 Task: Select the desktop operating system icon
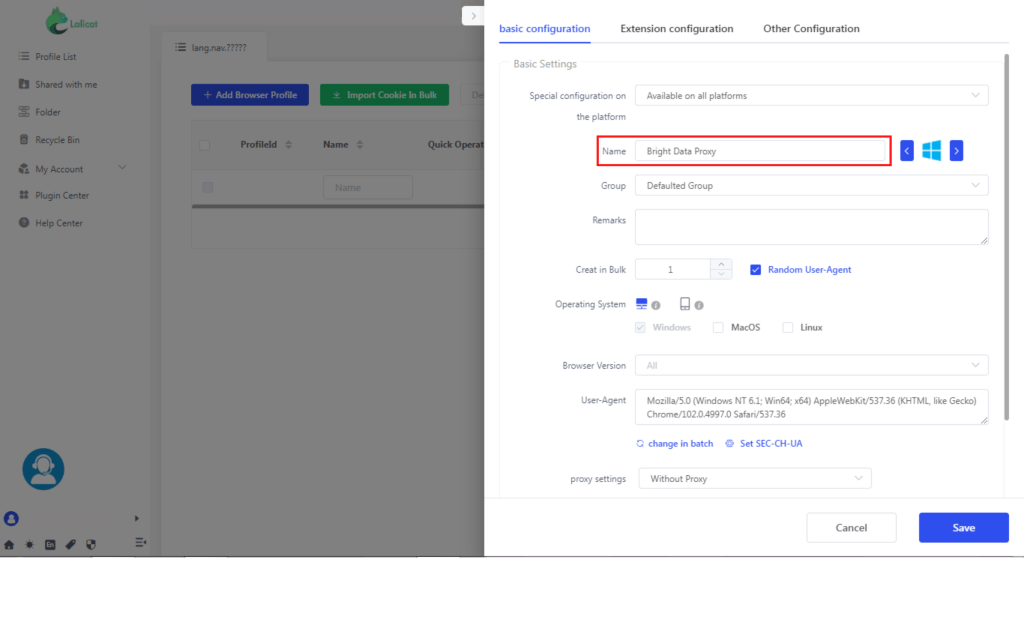tap(641, 302)
